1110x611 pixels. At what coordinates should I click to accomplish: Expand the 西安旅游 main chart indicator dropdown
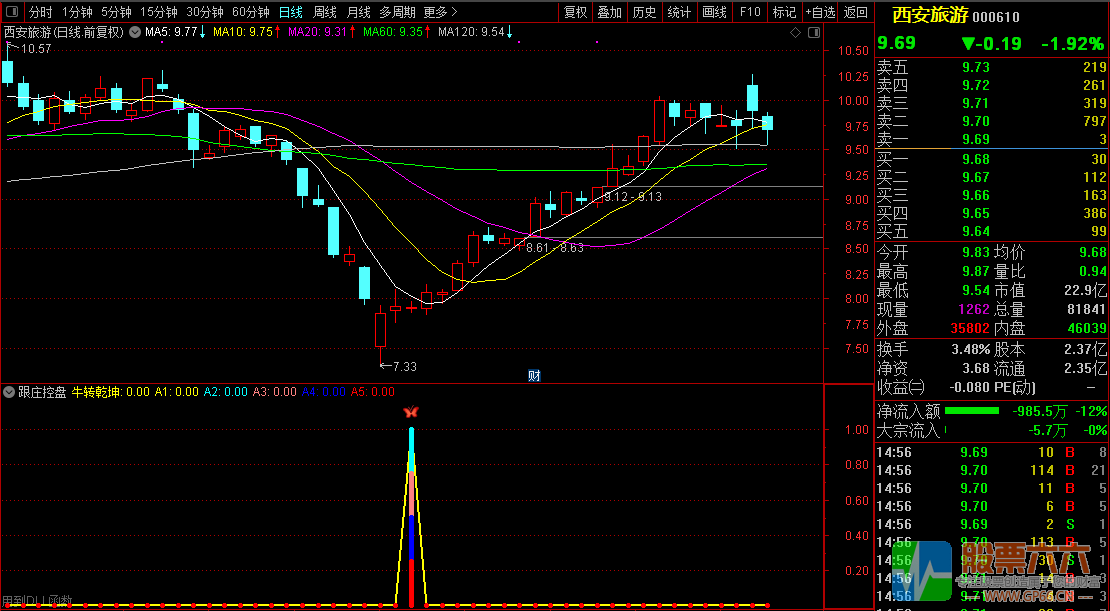(x=135, y=32)
